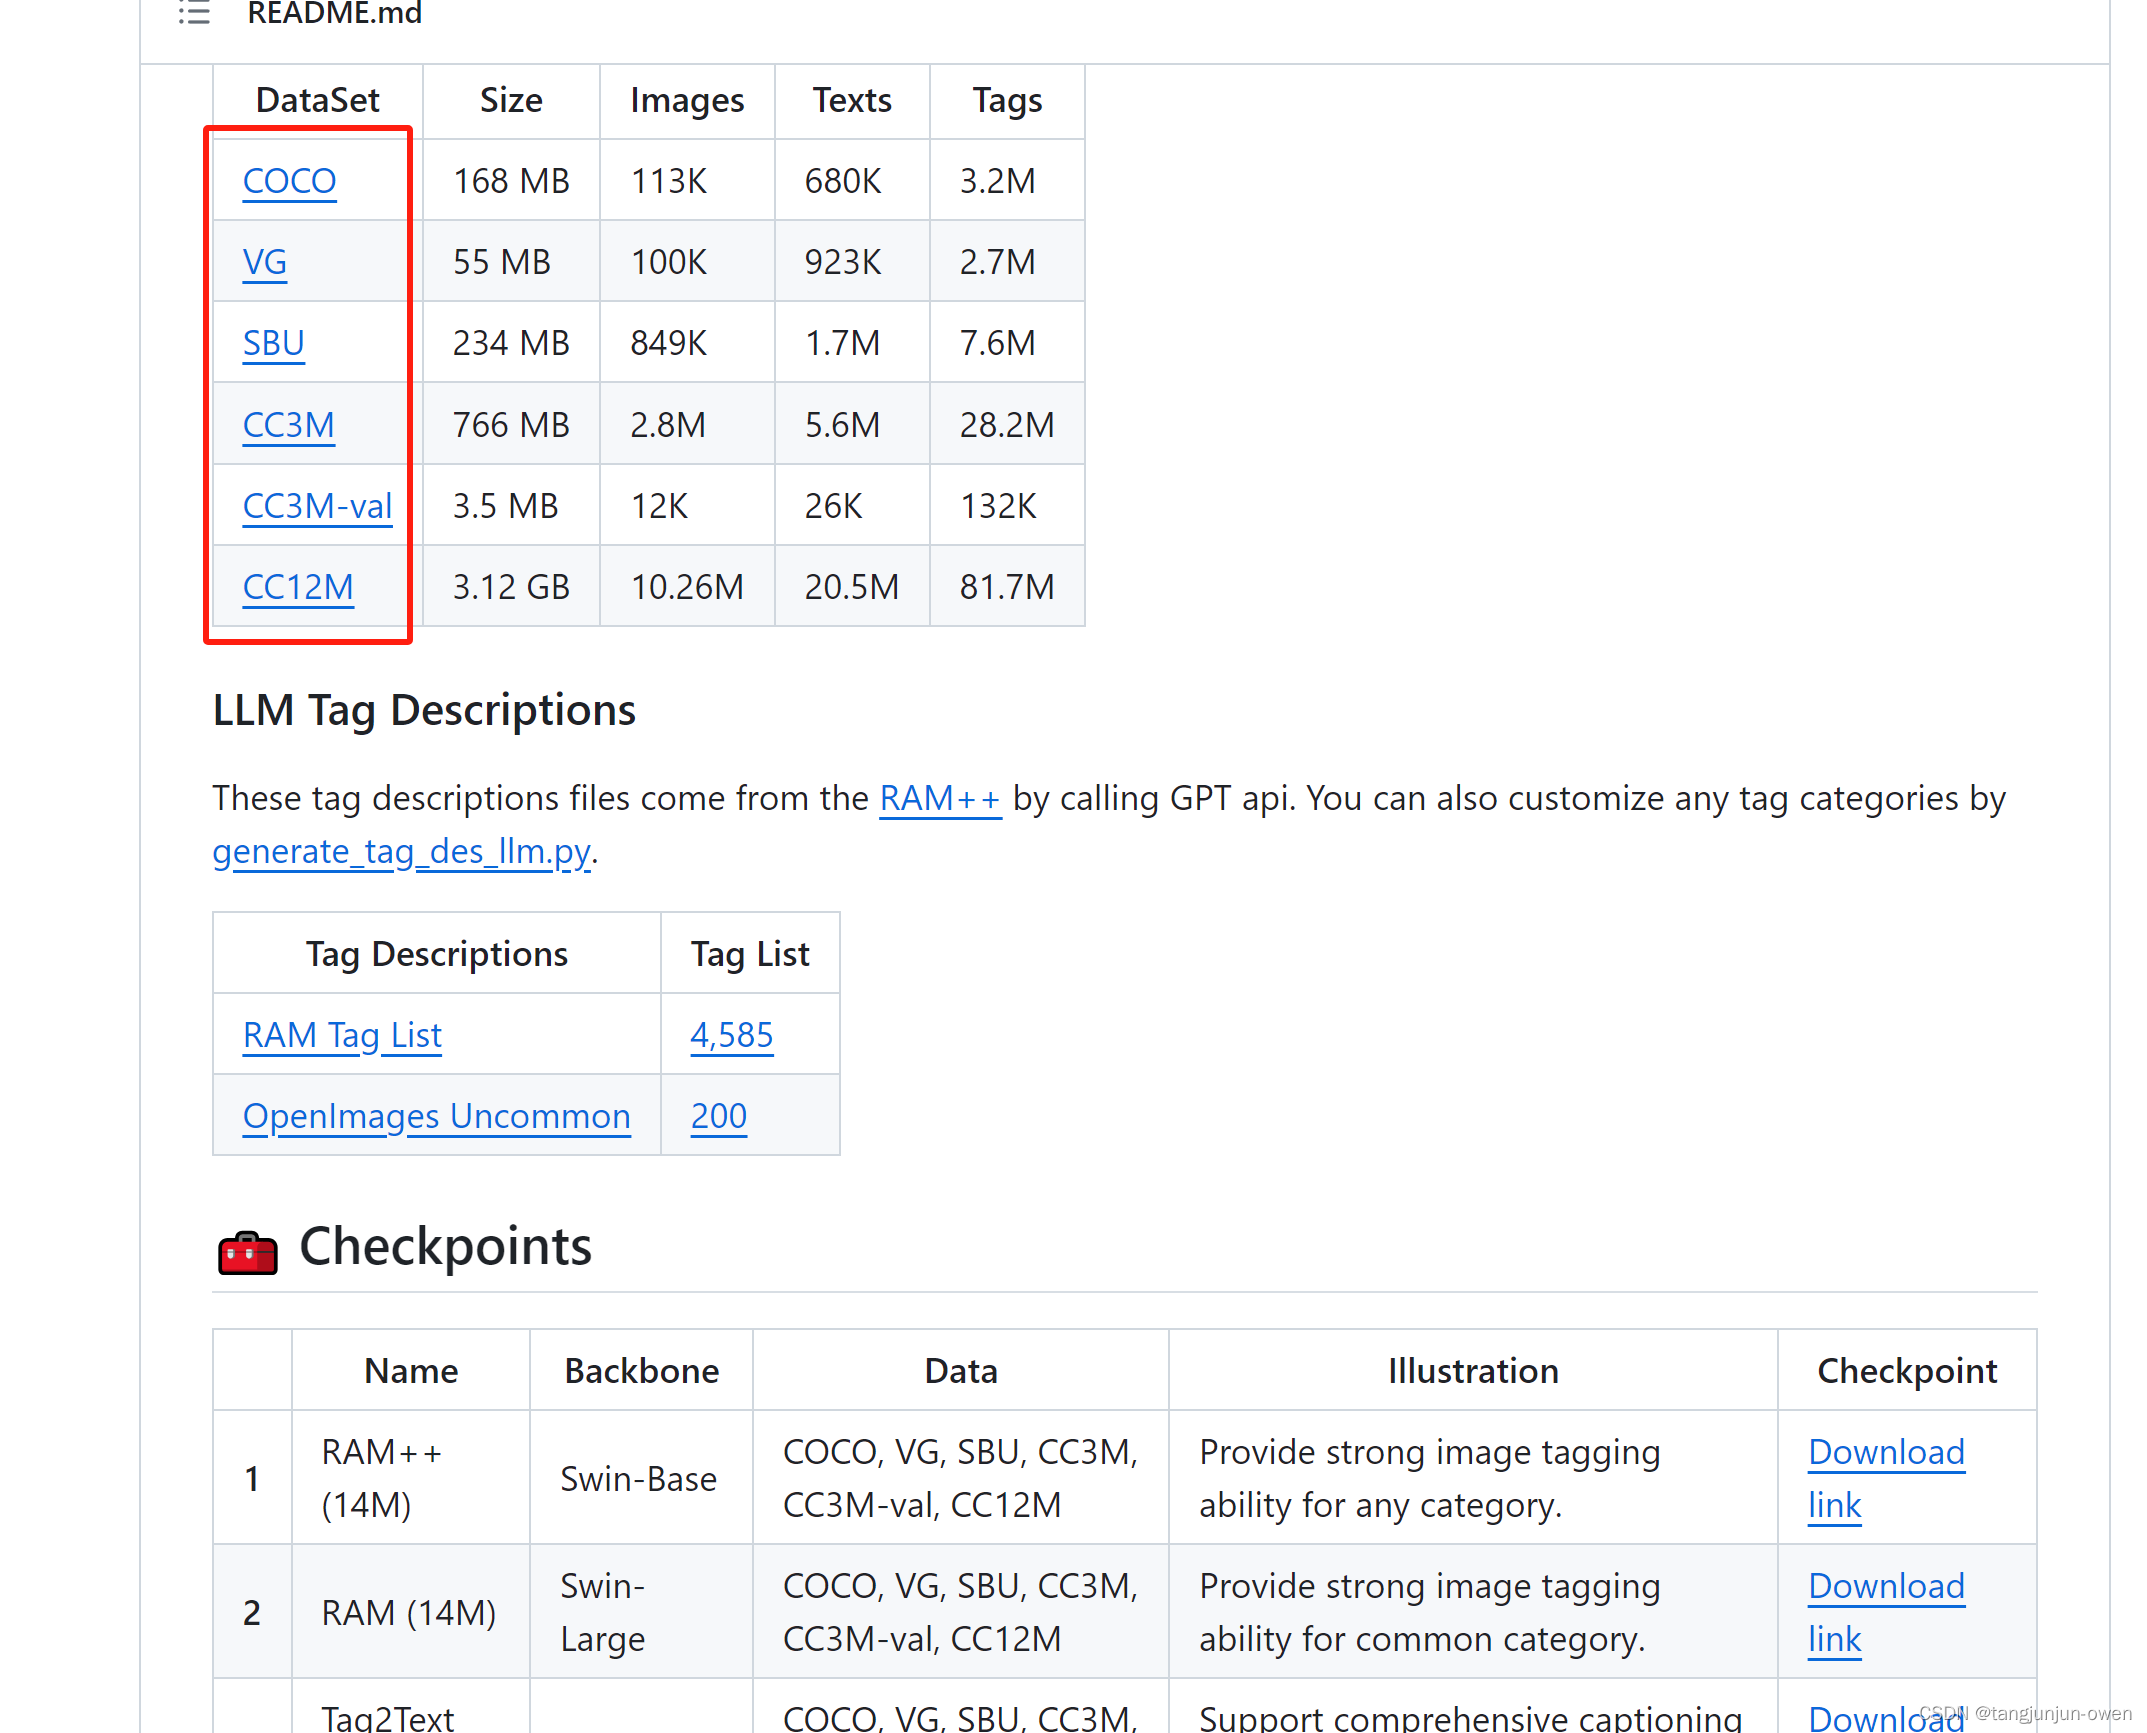Download the RAM (14M) checkpoint
Viewport: 2147px width, 1733px height.
pos(1885,1587)
